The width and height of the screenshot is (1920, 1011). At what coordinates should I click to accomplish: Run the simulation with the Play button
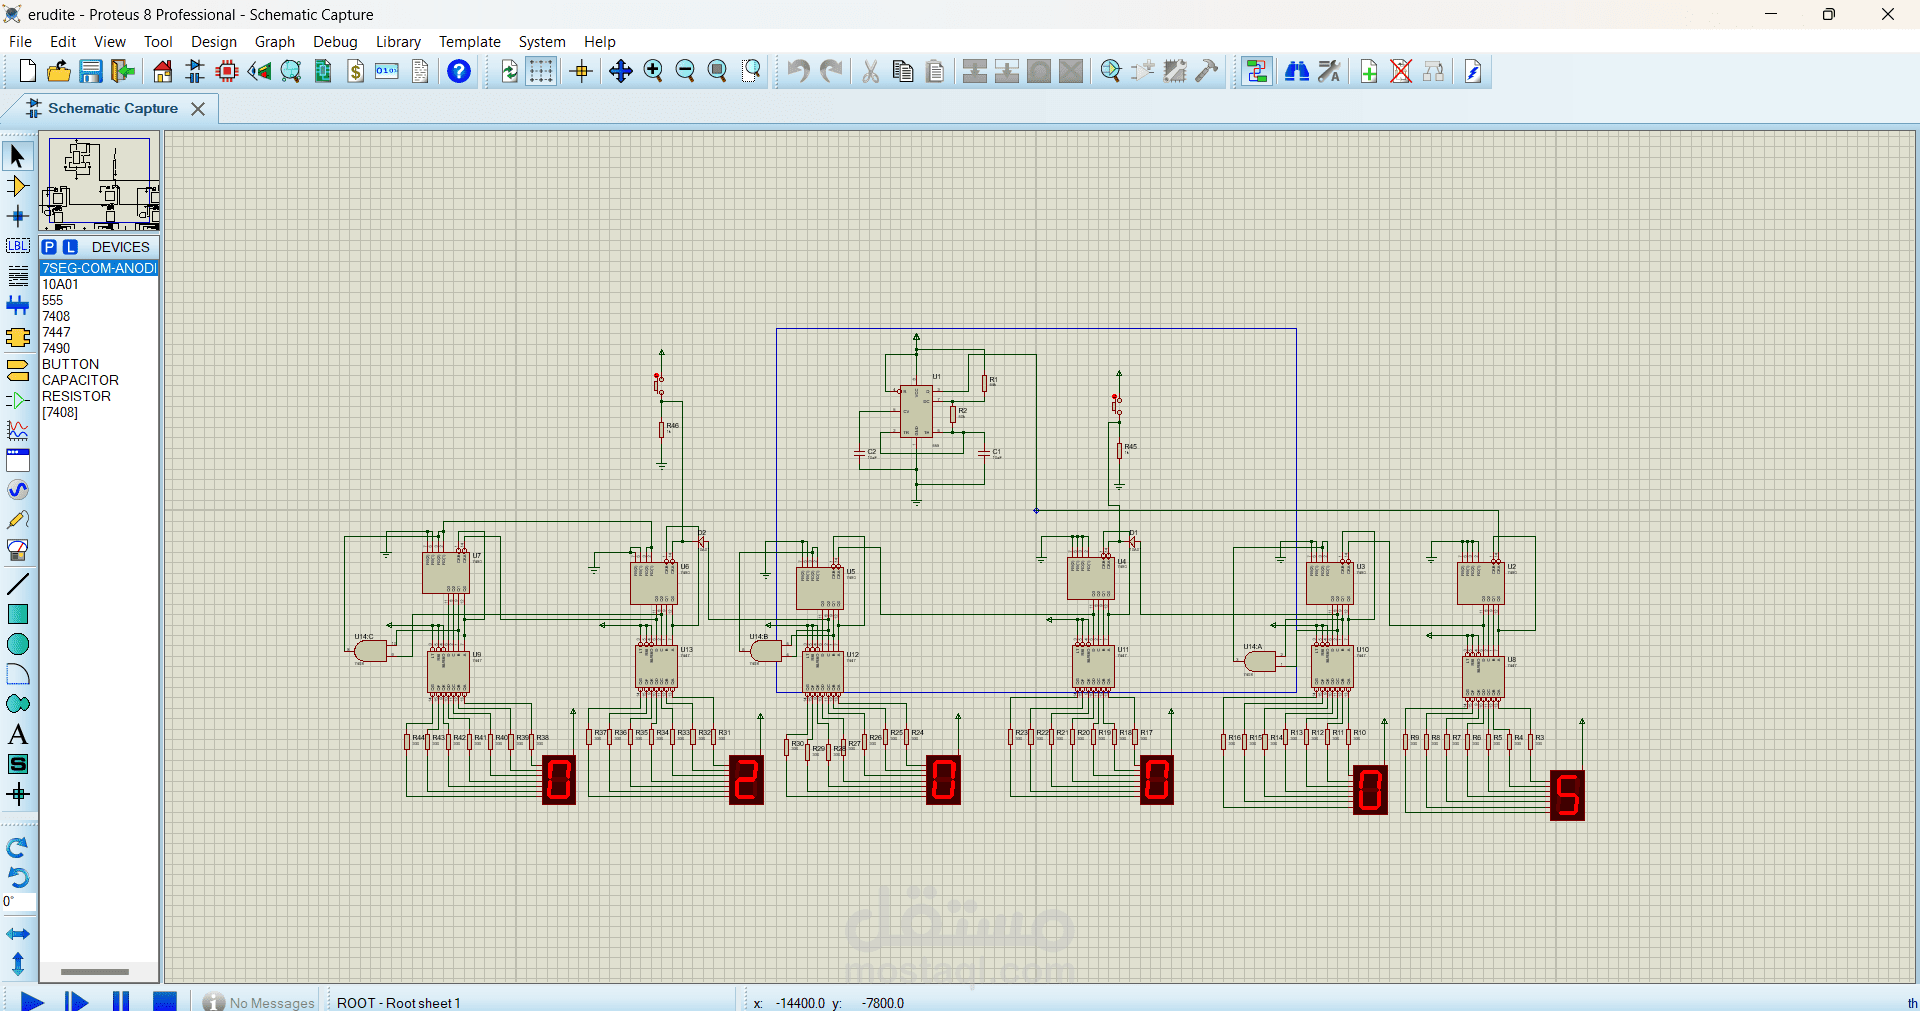[x=32, y=1001]
